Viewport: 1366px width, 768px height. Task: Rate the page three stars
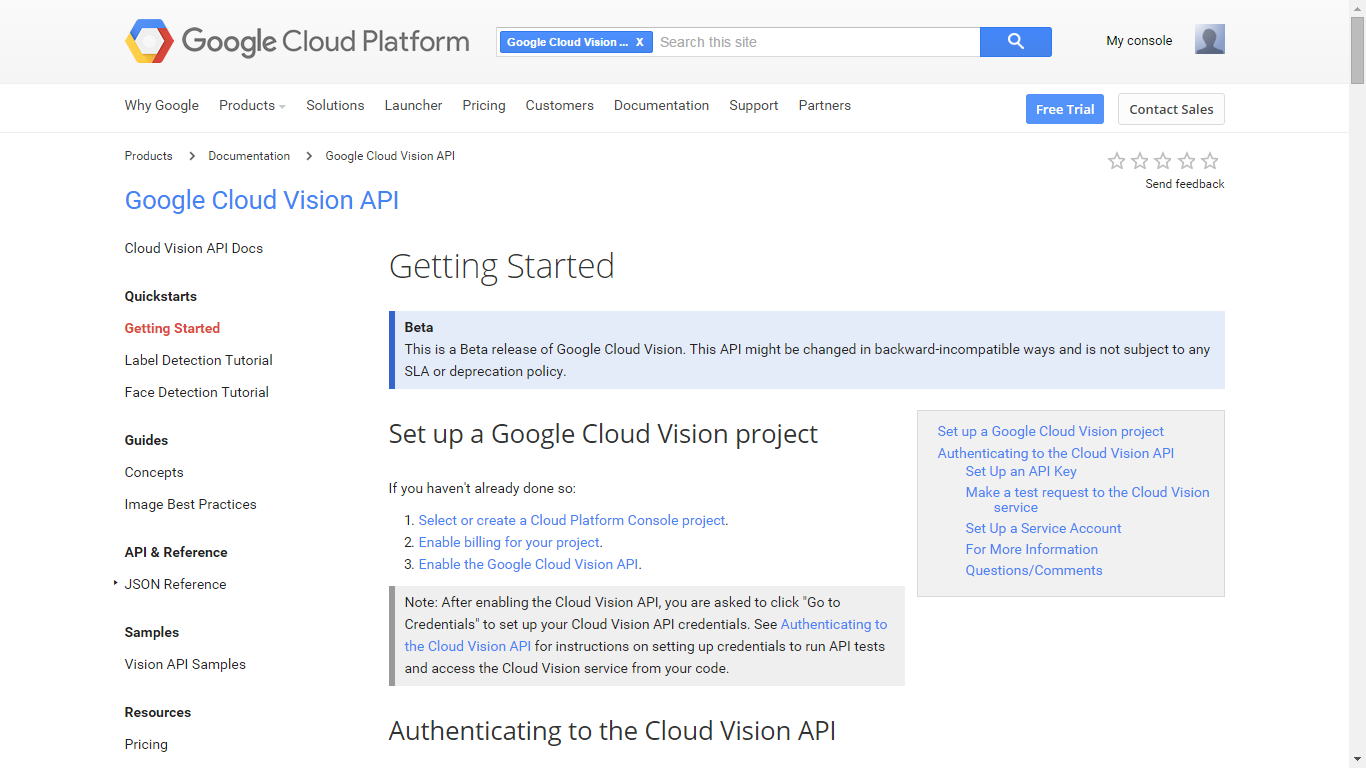click(1163, 161)
